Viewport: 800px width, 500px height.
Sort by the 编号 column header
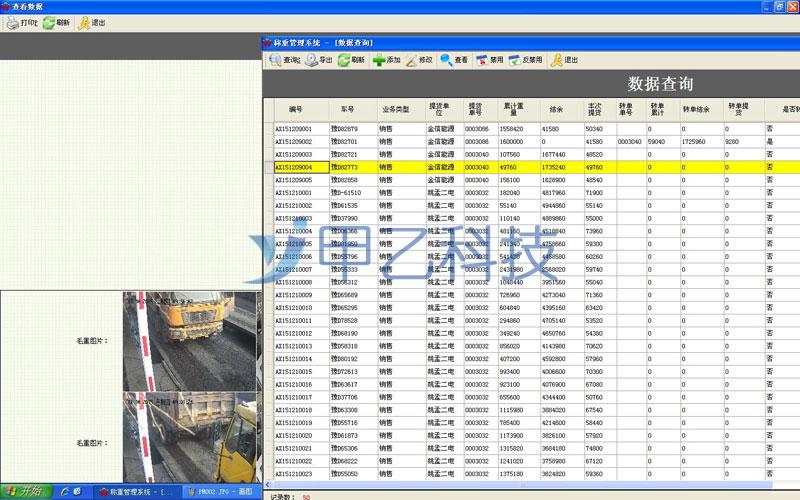coord(295,108)
